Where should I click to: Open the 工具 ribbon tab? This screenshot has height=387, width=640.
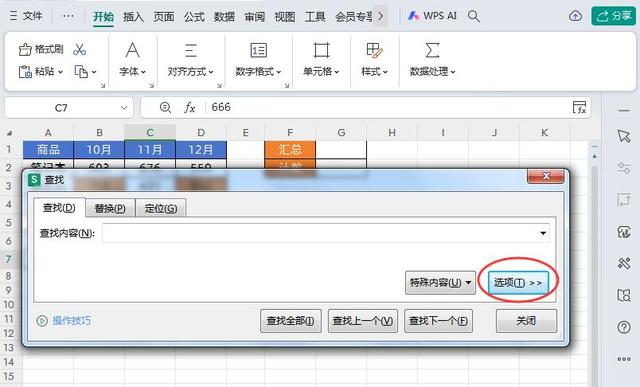pos(315,17)
